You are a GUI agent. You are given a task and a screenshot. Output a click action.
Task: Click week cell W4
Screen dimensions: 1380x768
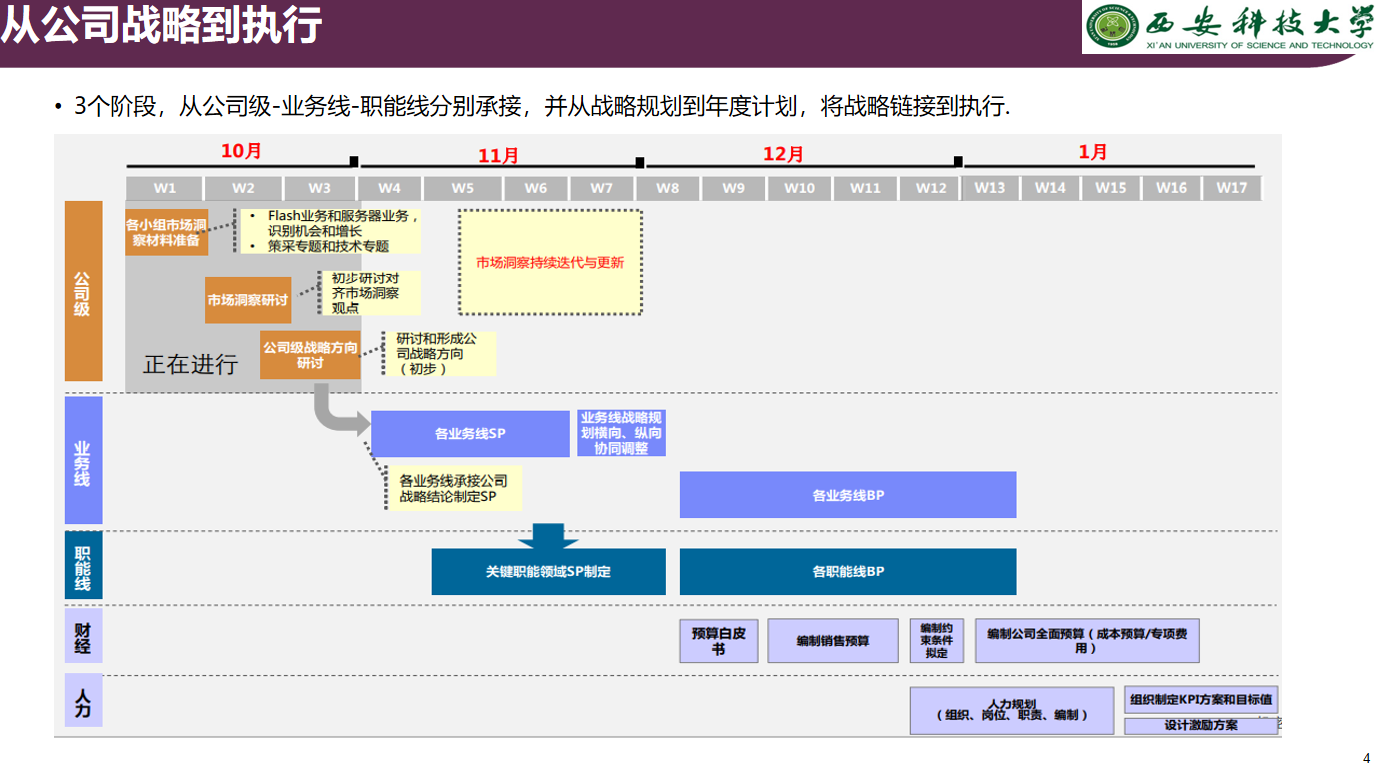(389, 188)
